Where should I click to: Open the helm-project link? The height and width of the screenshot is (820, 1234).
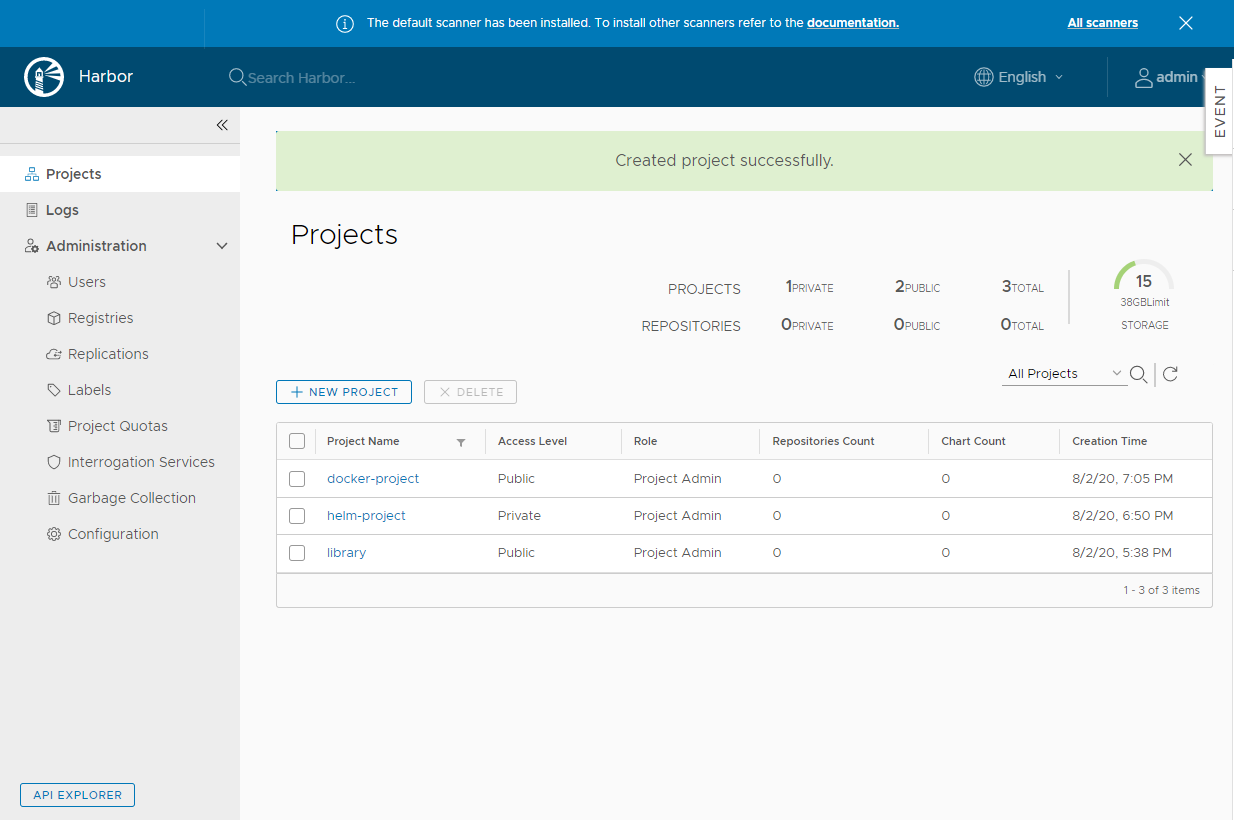pos(366,516)
